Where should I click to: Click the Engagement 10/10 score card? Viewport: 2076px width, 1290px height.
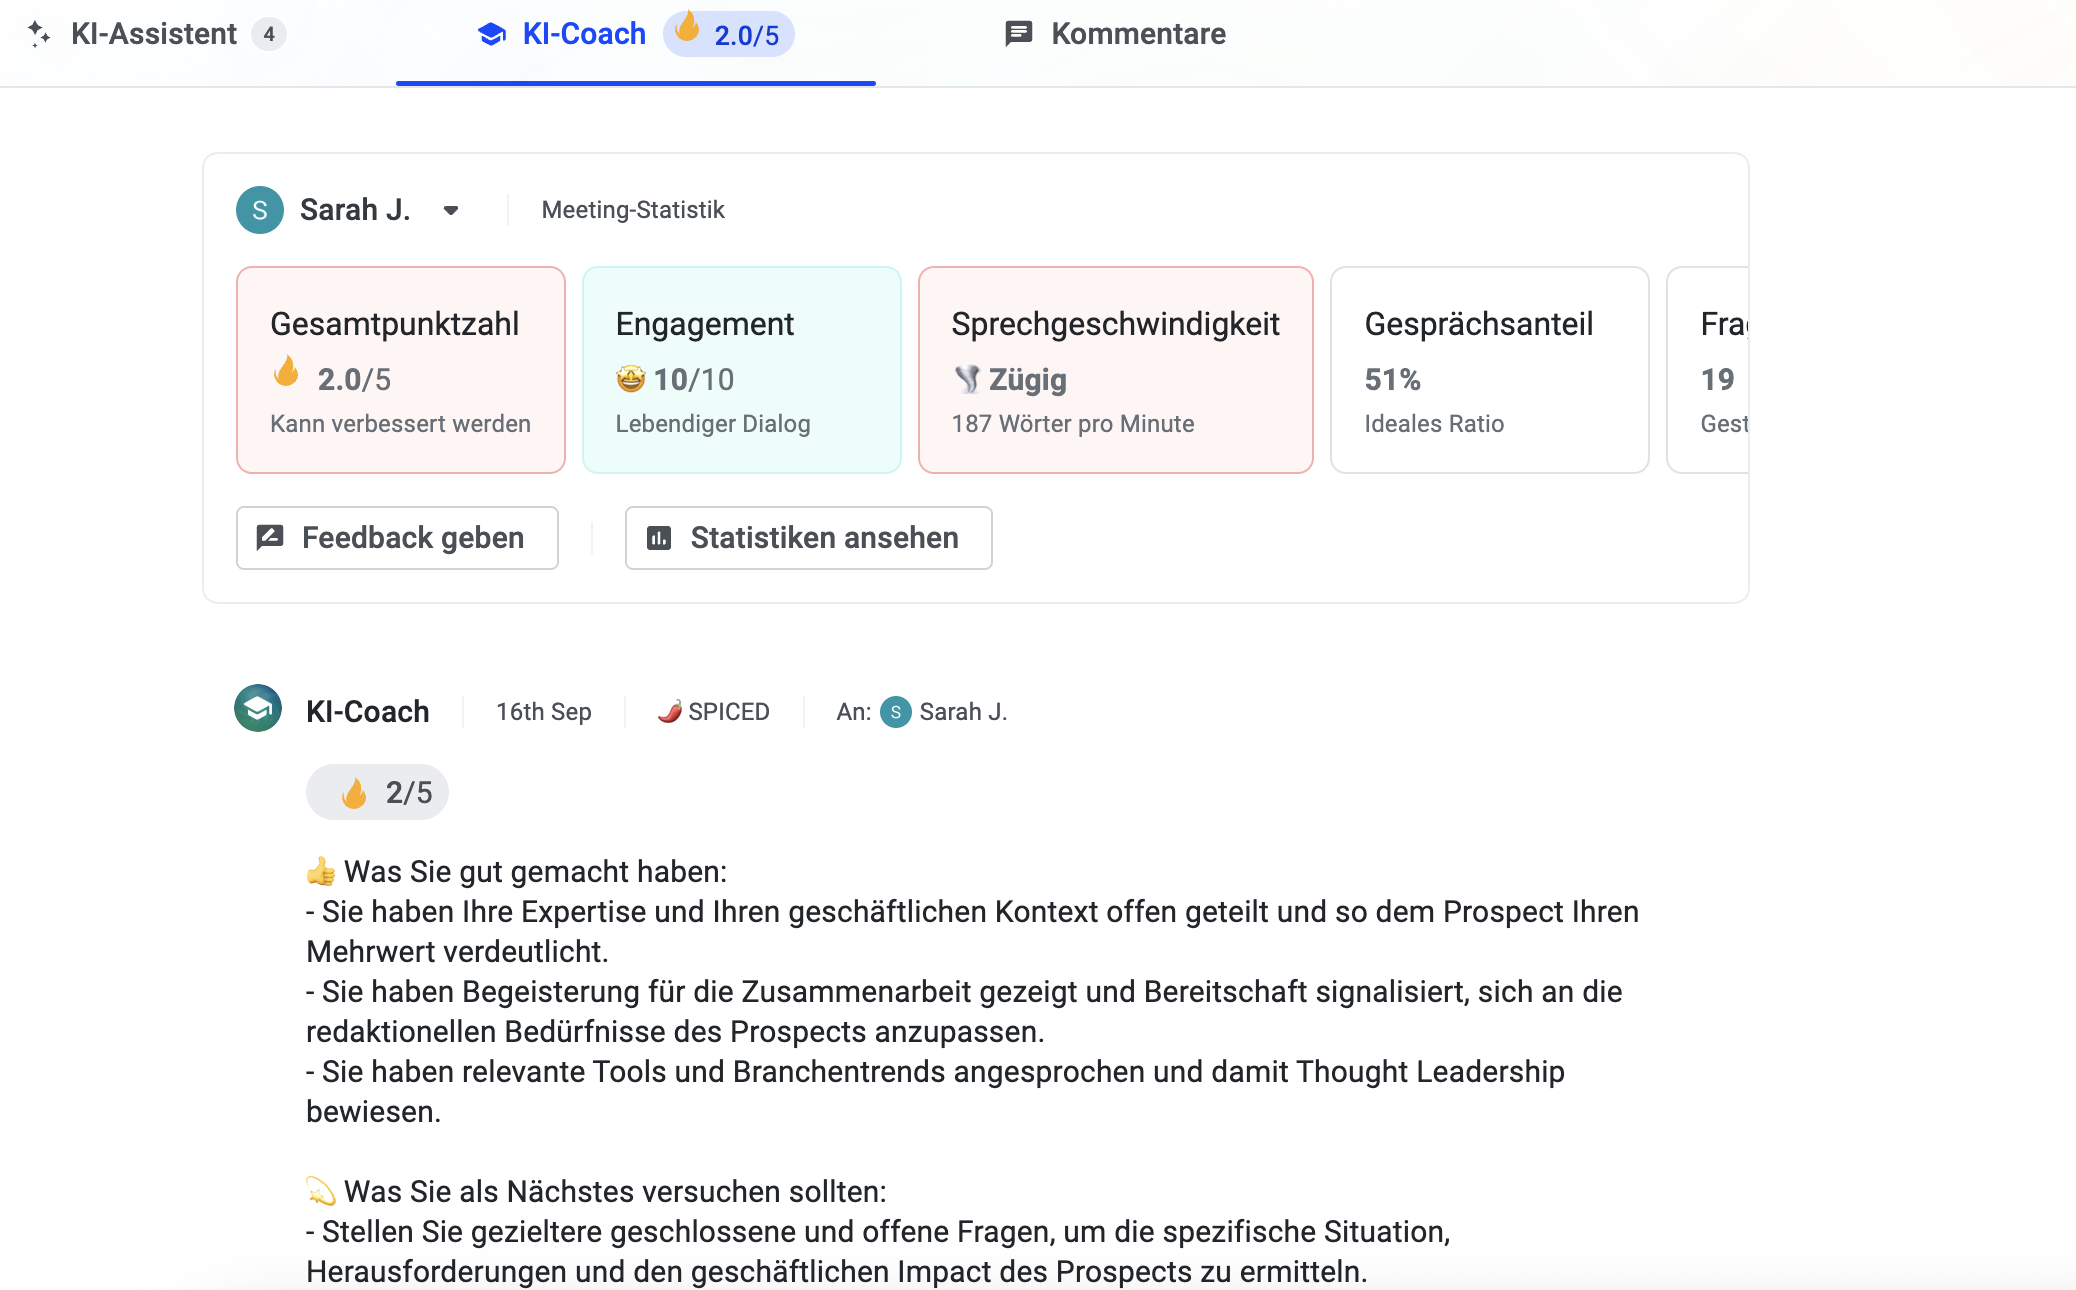[x=741, y=369]
